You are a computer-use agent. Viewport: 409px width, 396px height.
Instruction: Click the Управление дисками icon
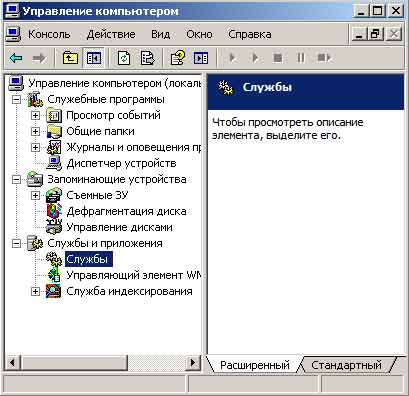pyautogui.click(x=54, y=227)
